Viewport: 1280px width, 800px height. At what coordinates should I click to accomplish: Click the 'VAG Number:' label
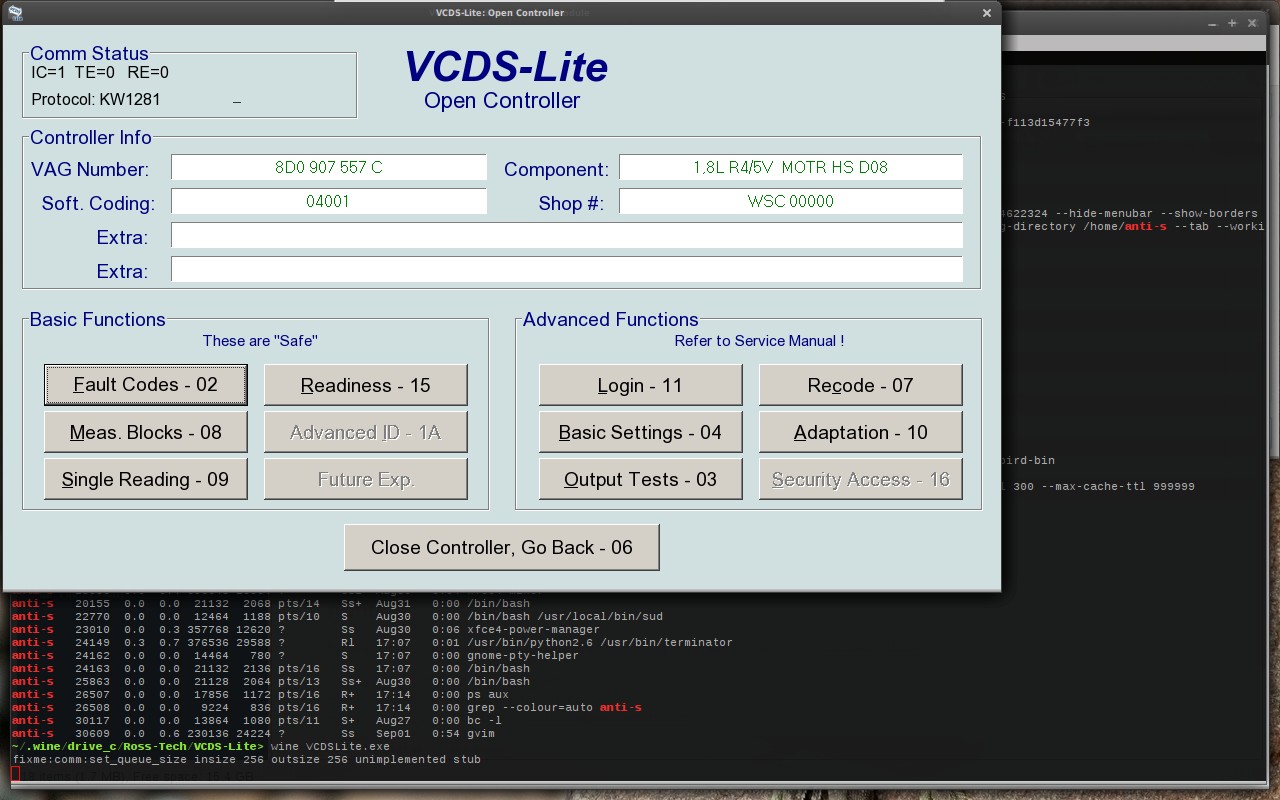(x=90, y=170)
